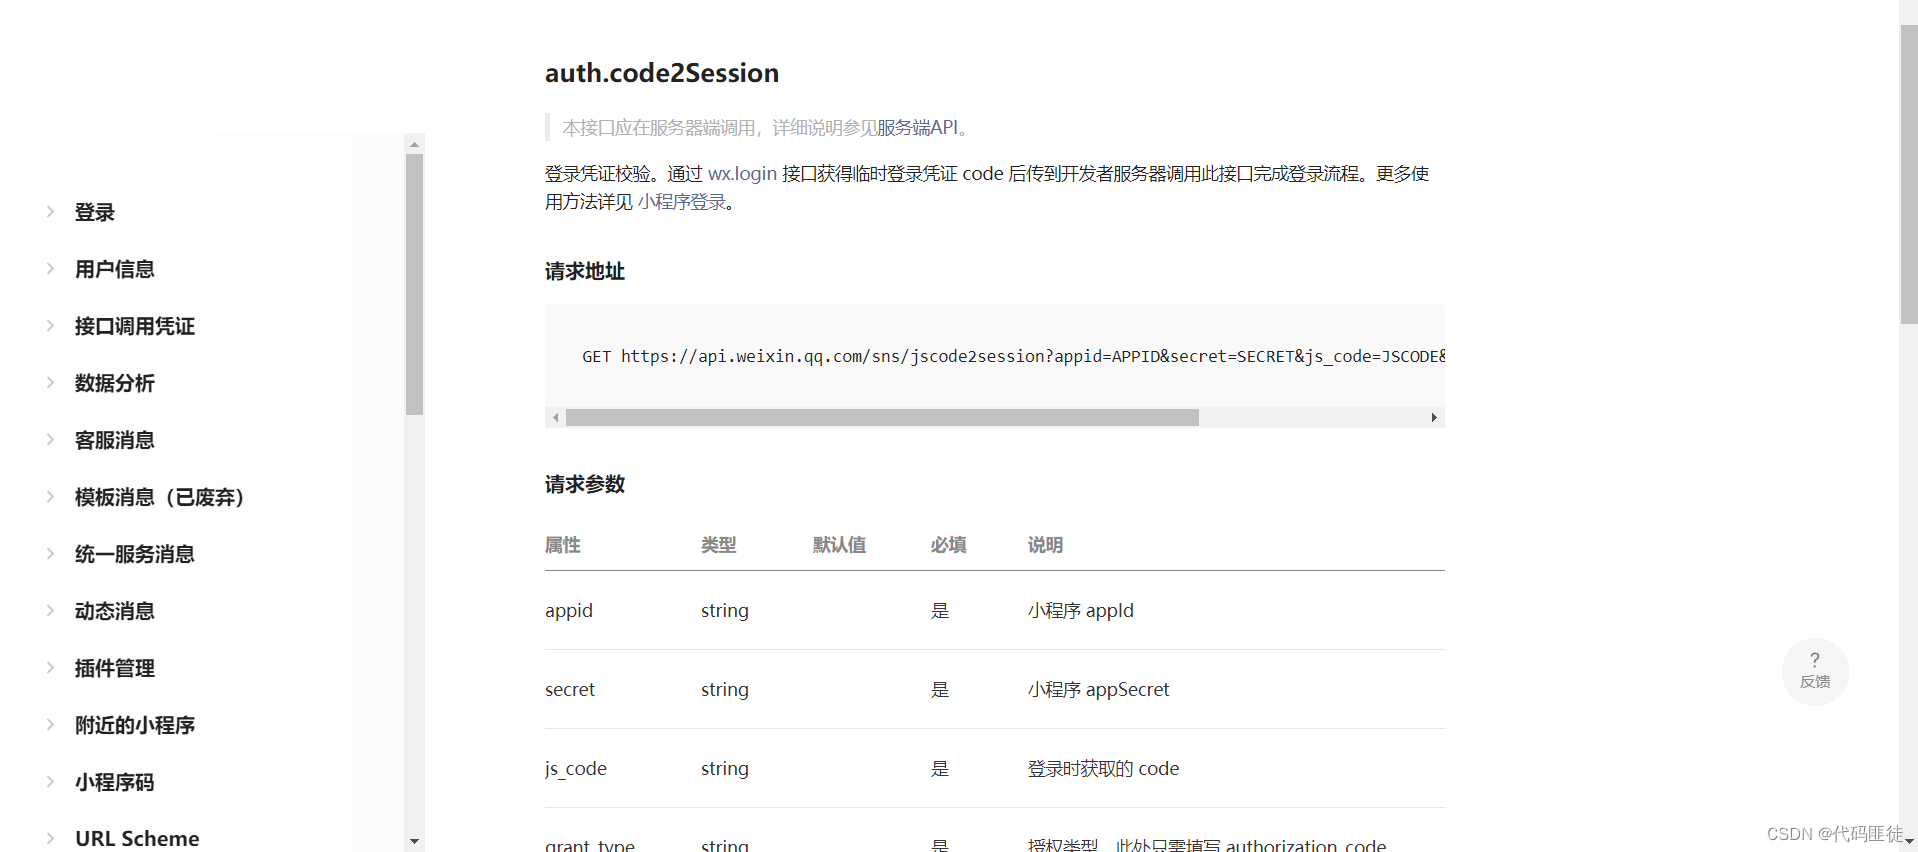The image size is (1918, 852).
Task: Open the 动态消息 sidebar item
Action: [x=115, y=611]
